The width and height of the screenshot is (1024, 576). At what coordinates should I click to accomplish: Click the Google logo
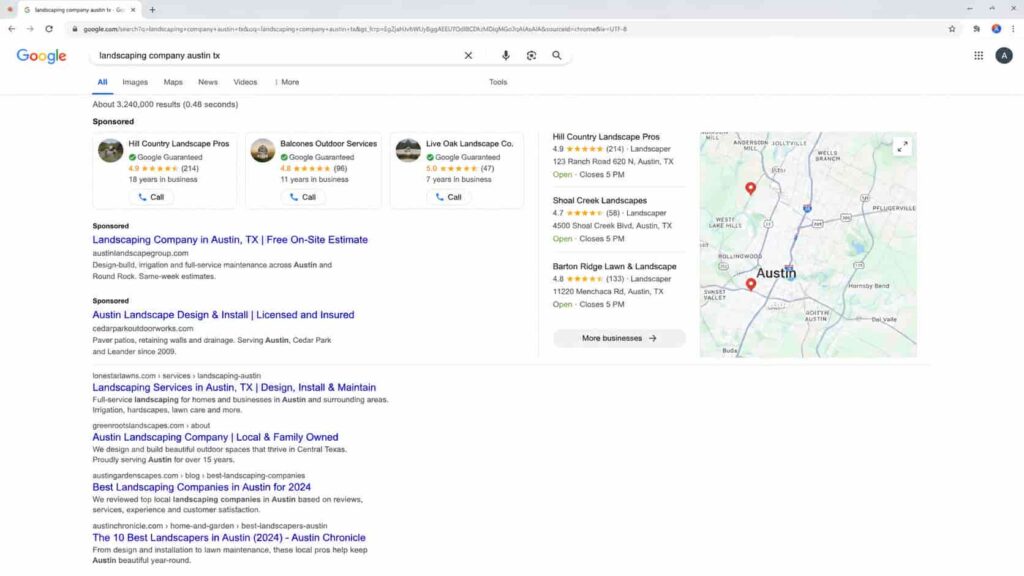point(41,56)
